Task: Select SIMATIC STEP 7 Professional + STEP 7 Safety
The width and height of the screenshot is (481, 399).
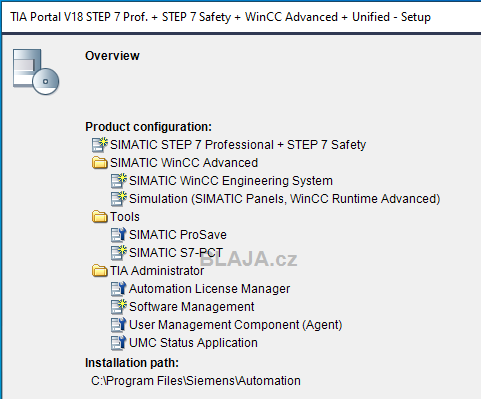Action: [x=238, y=145]
